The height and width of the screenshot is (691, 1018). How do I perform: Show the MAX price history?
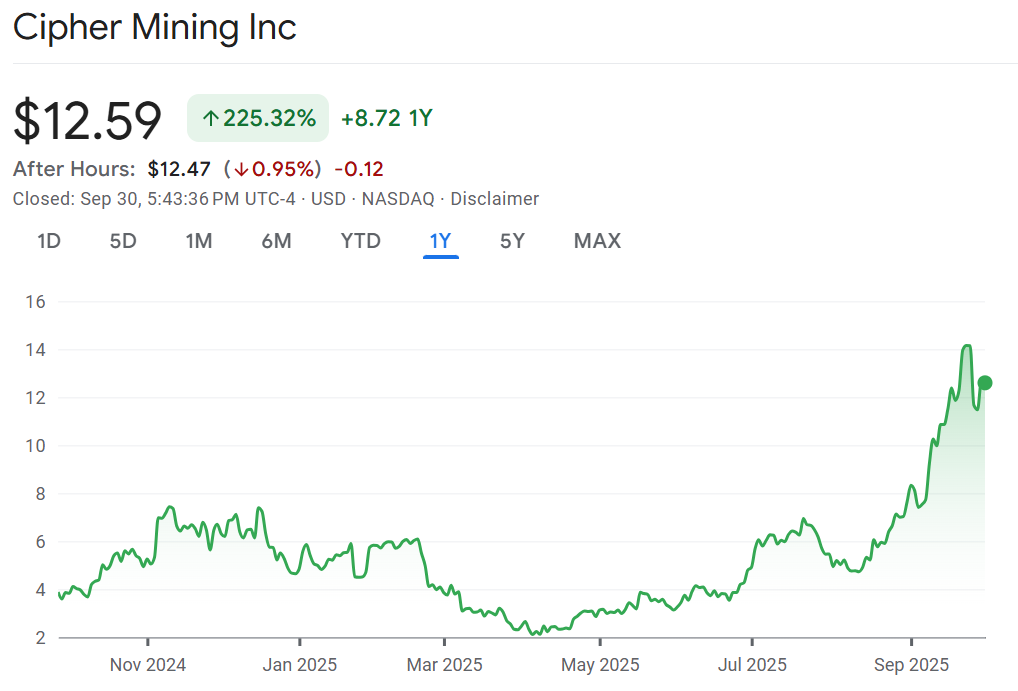click(x=597, y=241)
